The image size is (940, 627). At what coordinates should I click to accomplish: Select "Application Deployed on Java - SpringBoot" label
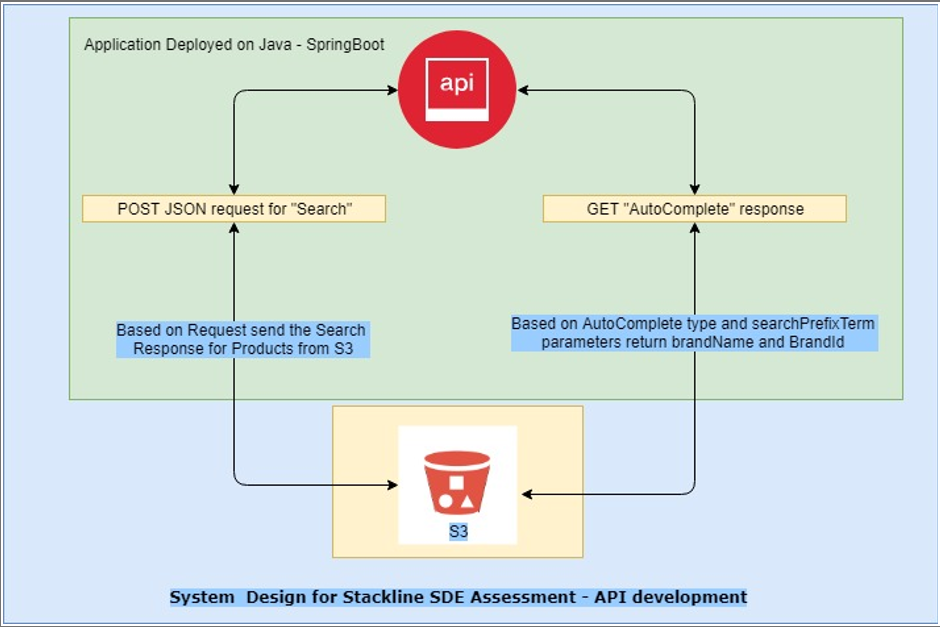(x=234, y=44)
